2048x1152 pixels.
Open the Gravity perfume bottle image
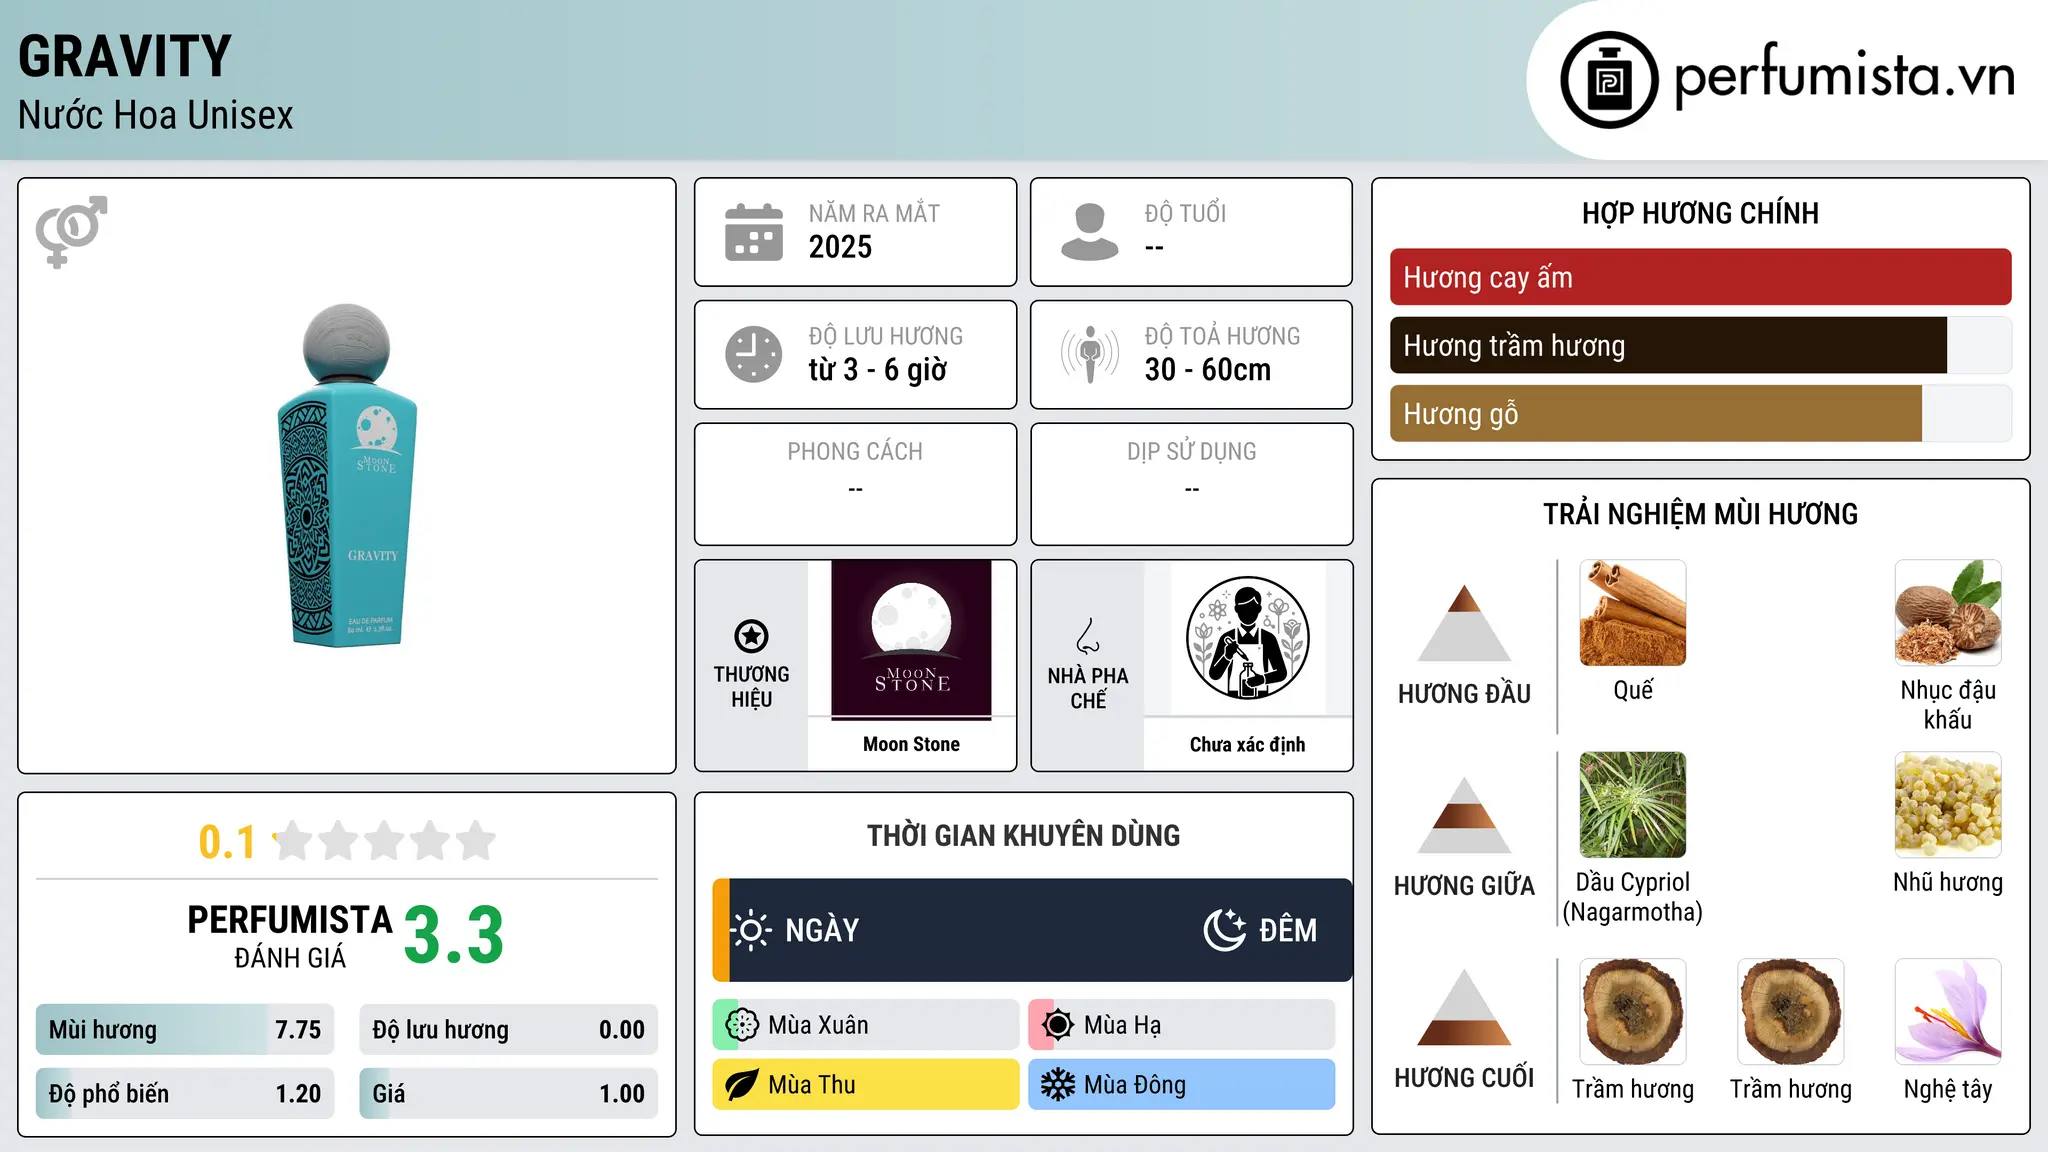[x=347, y=475]
